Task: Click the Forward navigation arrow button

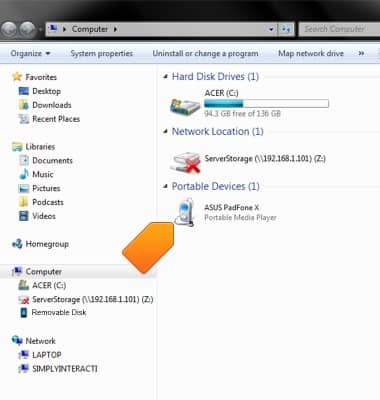Action: coord(27,29)
